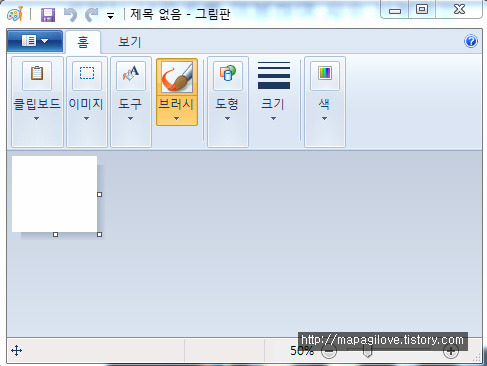Click the cursor position crosshair in status bar
This screenshot has height=366, width=487.
pos(16,351)
